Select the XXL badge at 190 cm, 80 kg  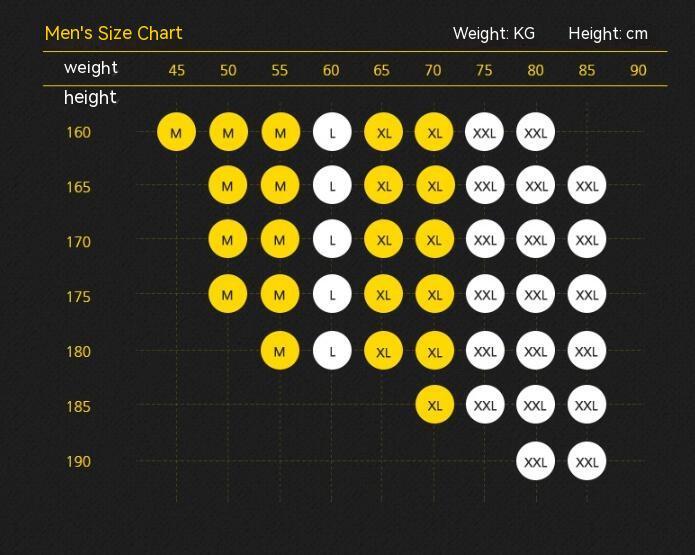(x=536, y=461)
